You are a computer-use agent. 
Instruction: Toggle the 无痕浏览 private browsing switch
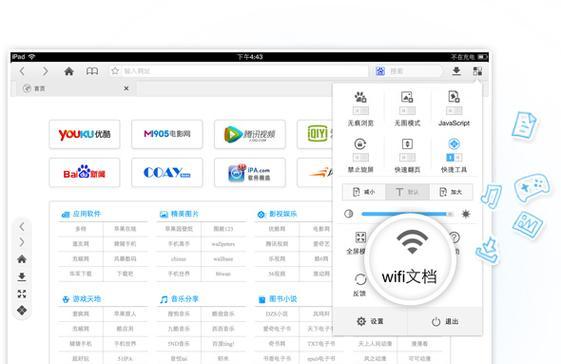(360, 111)
